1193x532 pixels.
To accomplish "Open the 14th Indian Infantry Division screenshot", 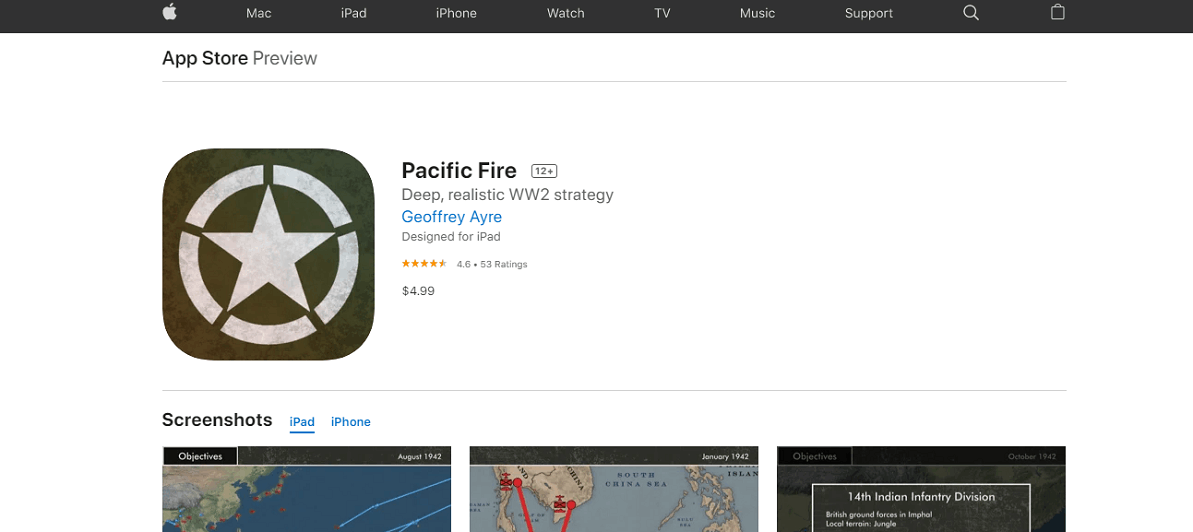I will click(921, 489).
